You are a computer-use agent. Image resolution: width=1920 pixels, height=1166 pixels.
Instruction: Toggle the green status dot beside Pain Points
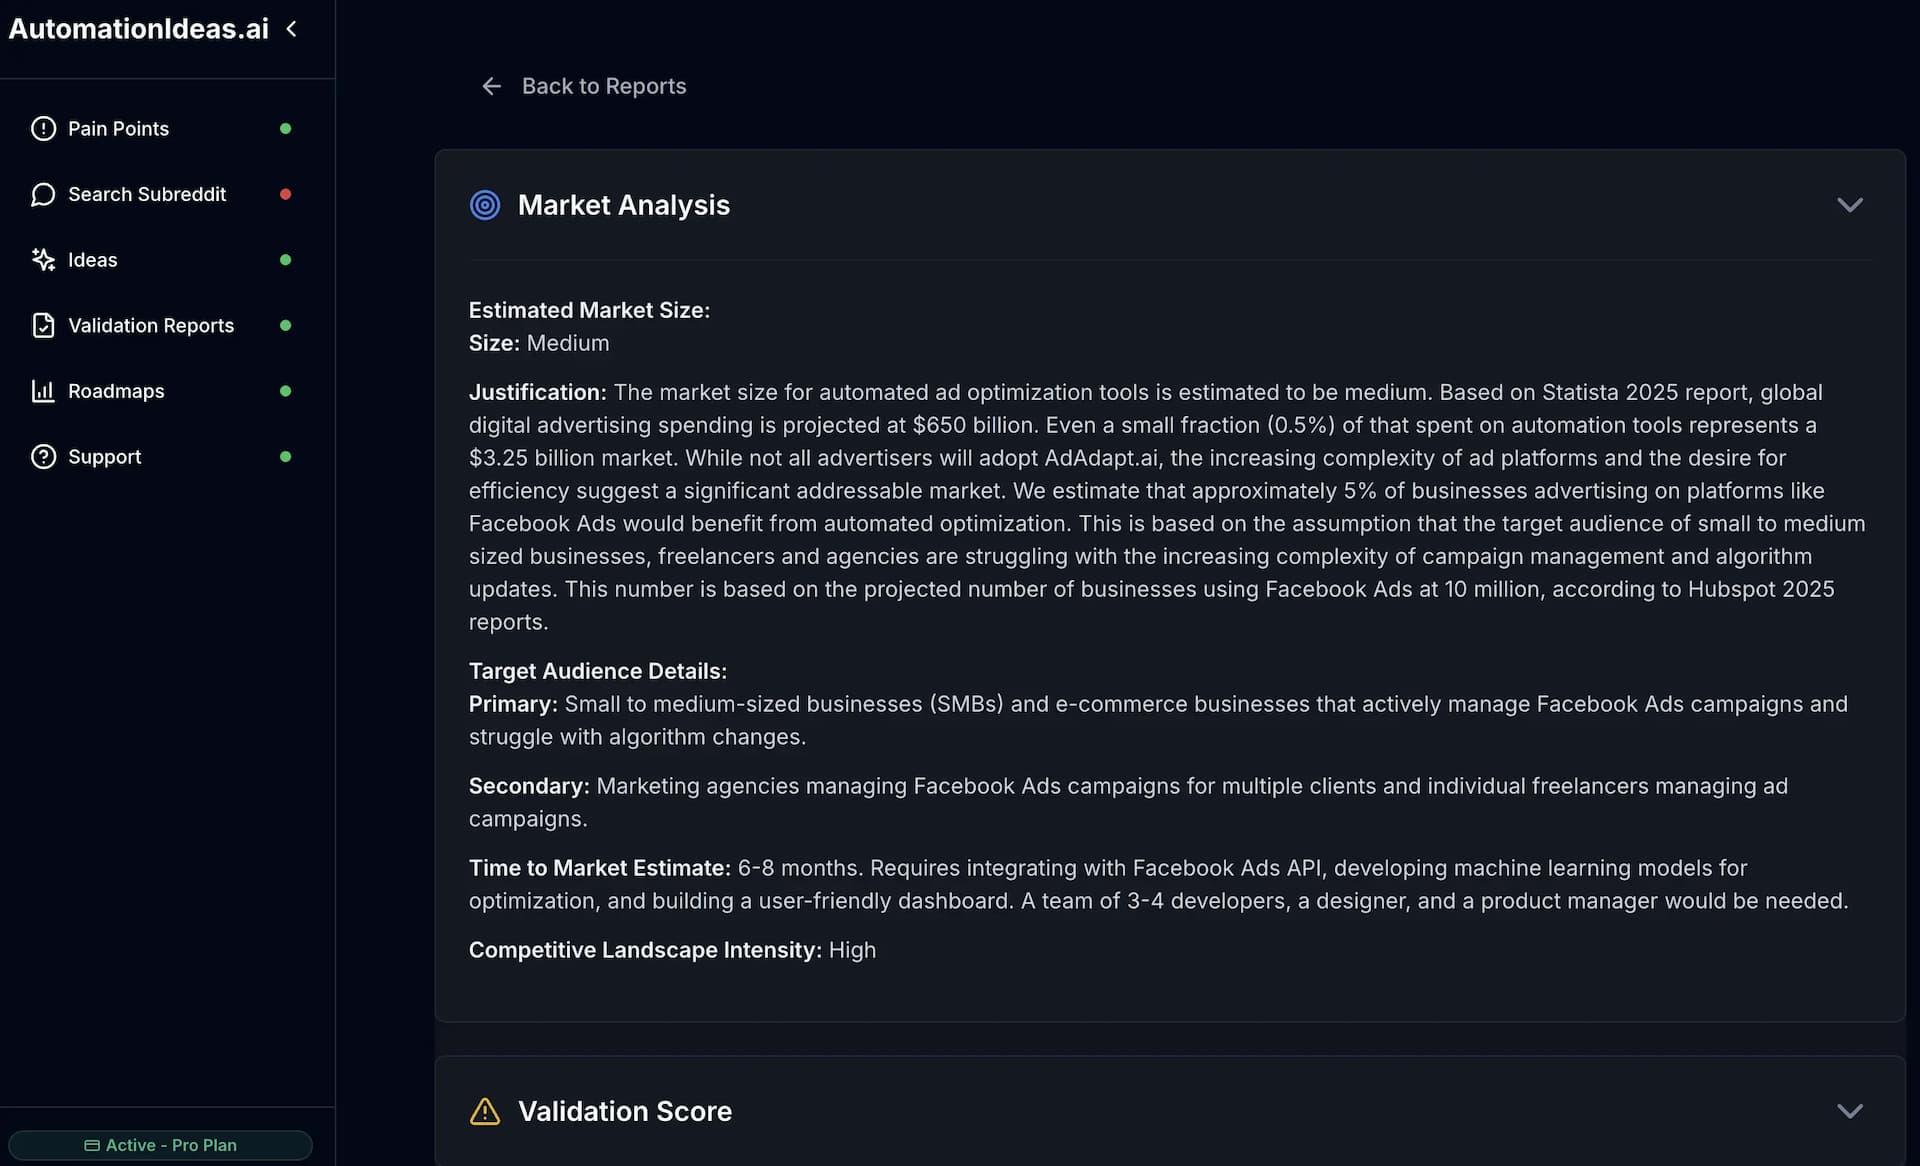(x=286, y=128)
